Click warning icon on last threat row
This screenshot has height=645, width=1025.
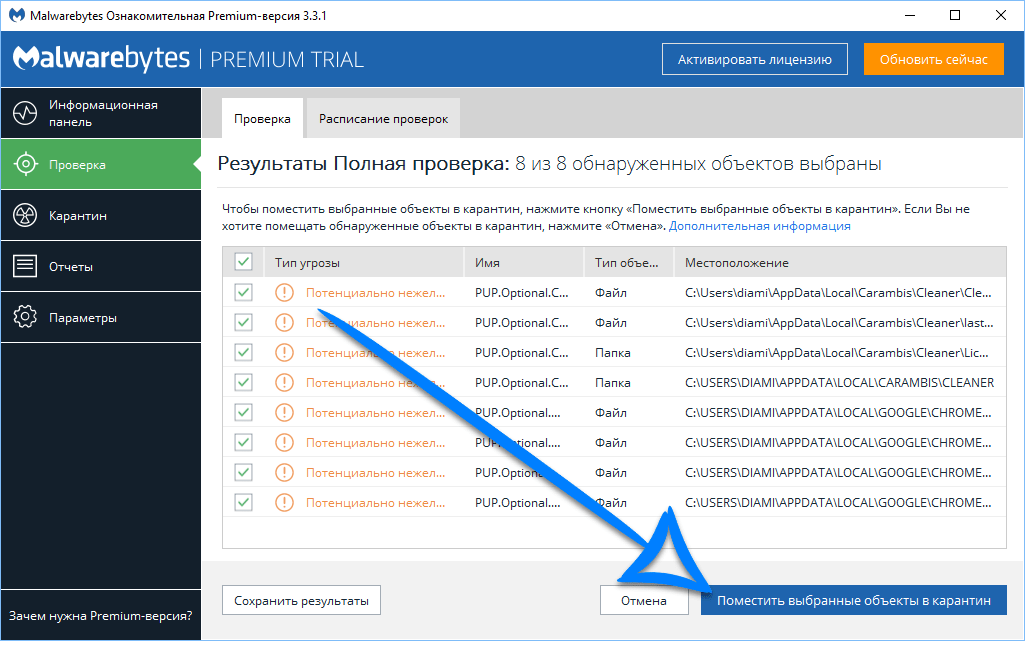285,502
